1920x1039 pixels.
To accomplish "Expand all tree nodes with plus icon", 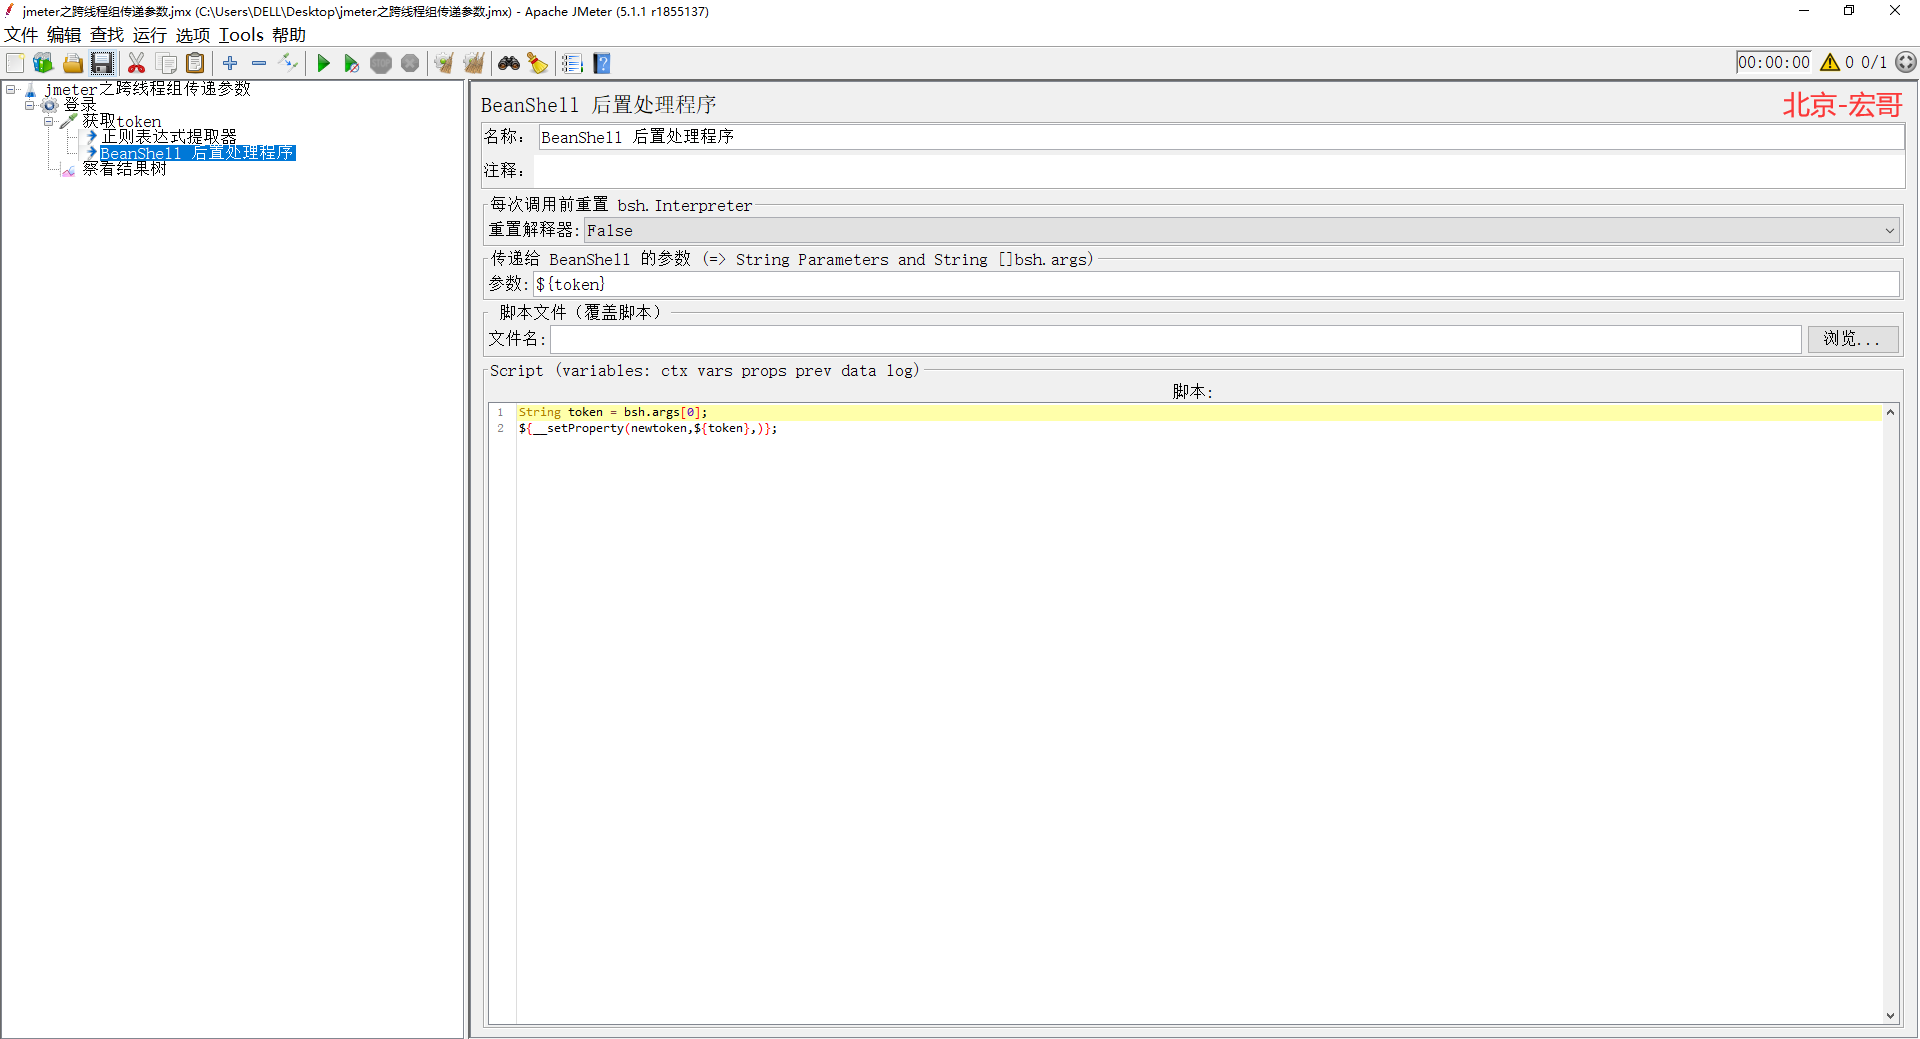I will (230, 63).
